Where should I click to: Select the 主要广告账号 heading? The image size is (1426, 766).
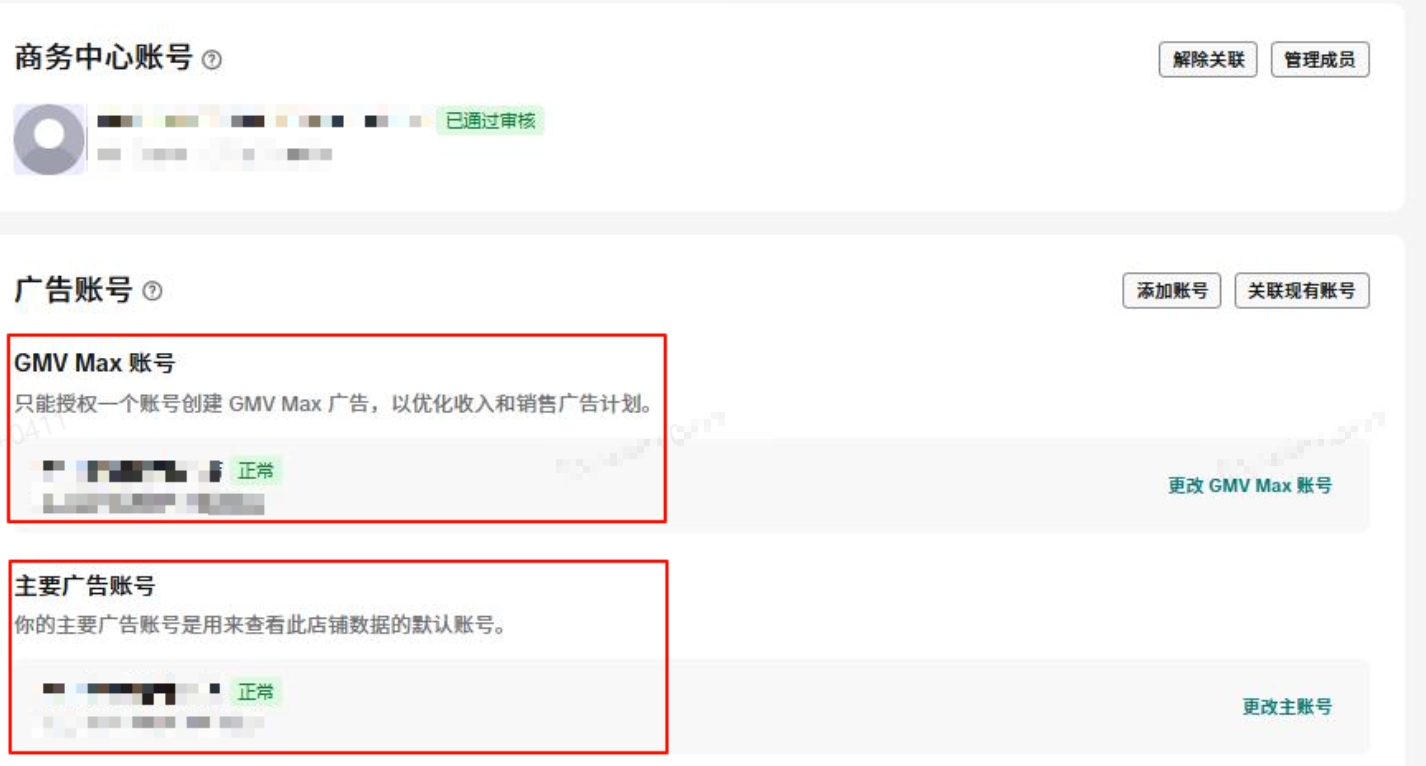tap(85, 586)
